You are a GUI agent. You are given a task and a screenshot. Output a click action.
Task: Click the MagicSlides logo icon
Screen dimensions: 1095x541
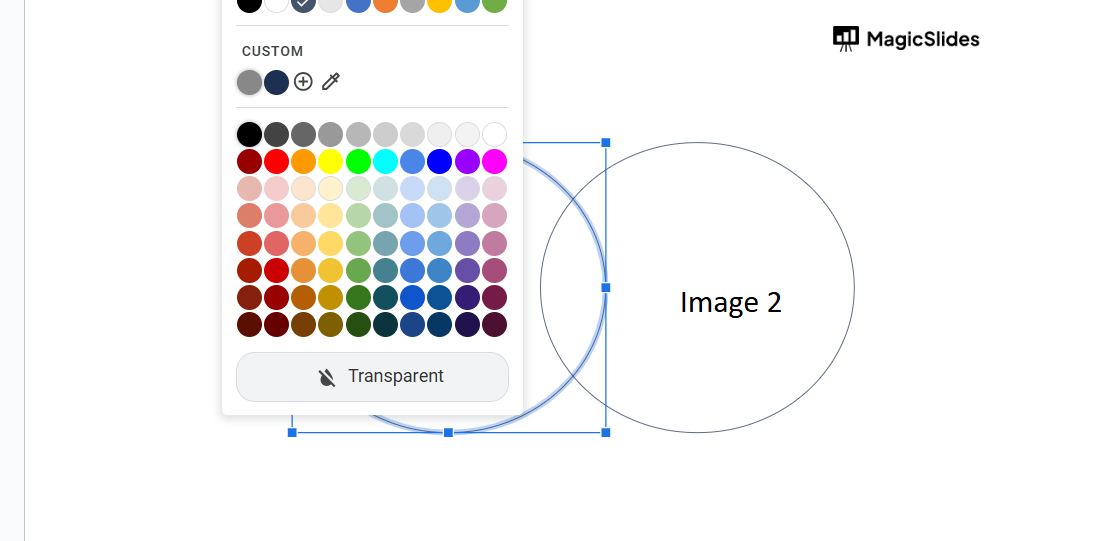845,39
